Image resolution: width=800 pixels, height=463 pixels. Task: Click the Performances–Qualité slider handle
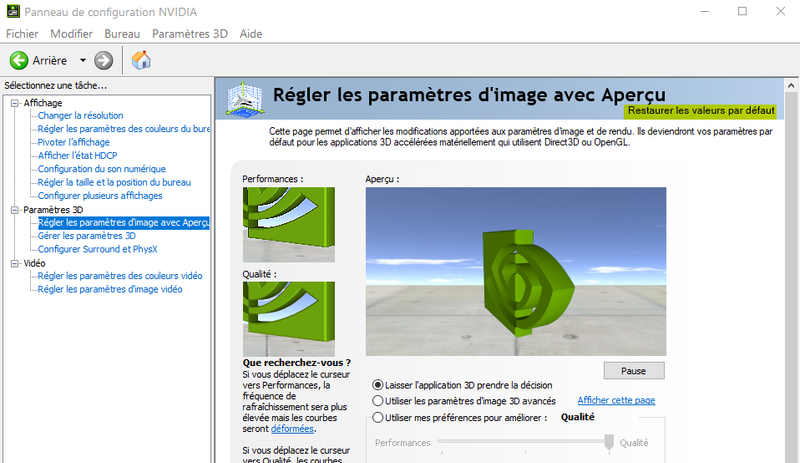pyautogui.click(x=609, y=442)
